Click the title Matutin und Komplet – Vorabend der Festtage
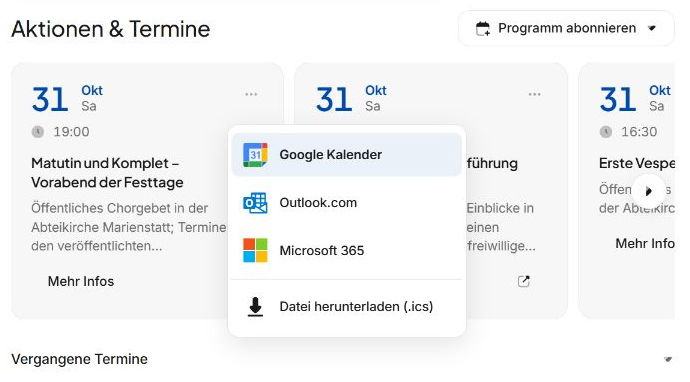The height and width of the screenshot is (382, 690). click(107, 173)
